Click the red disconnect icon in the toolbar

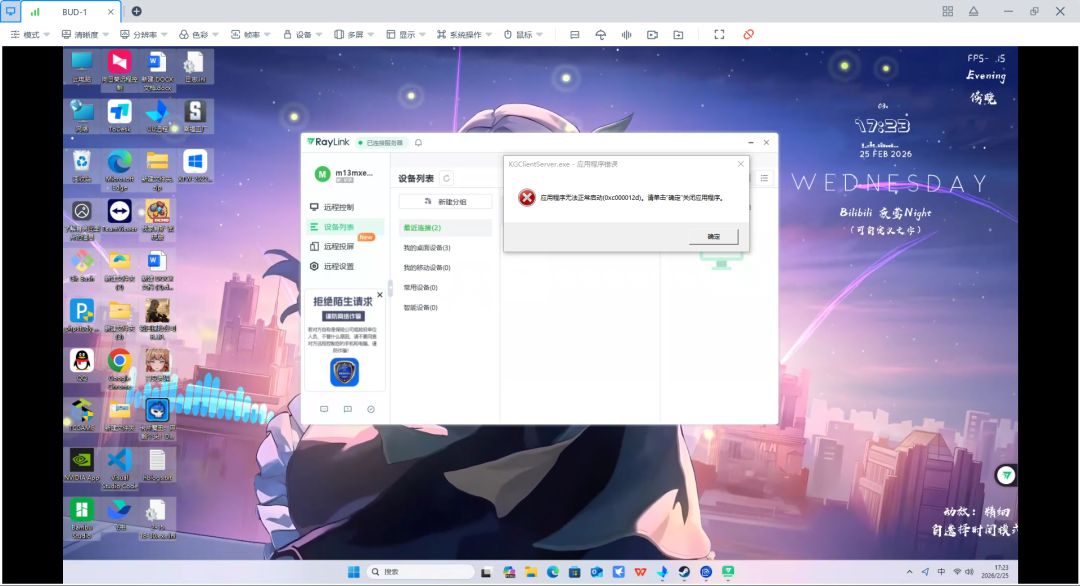pyautogui.click(x=748, y=34)
